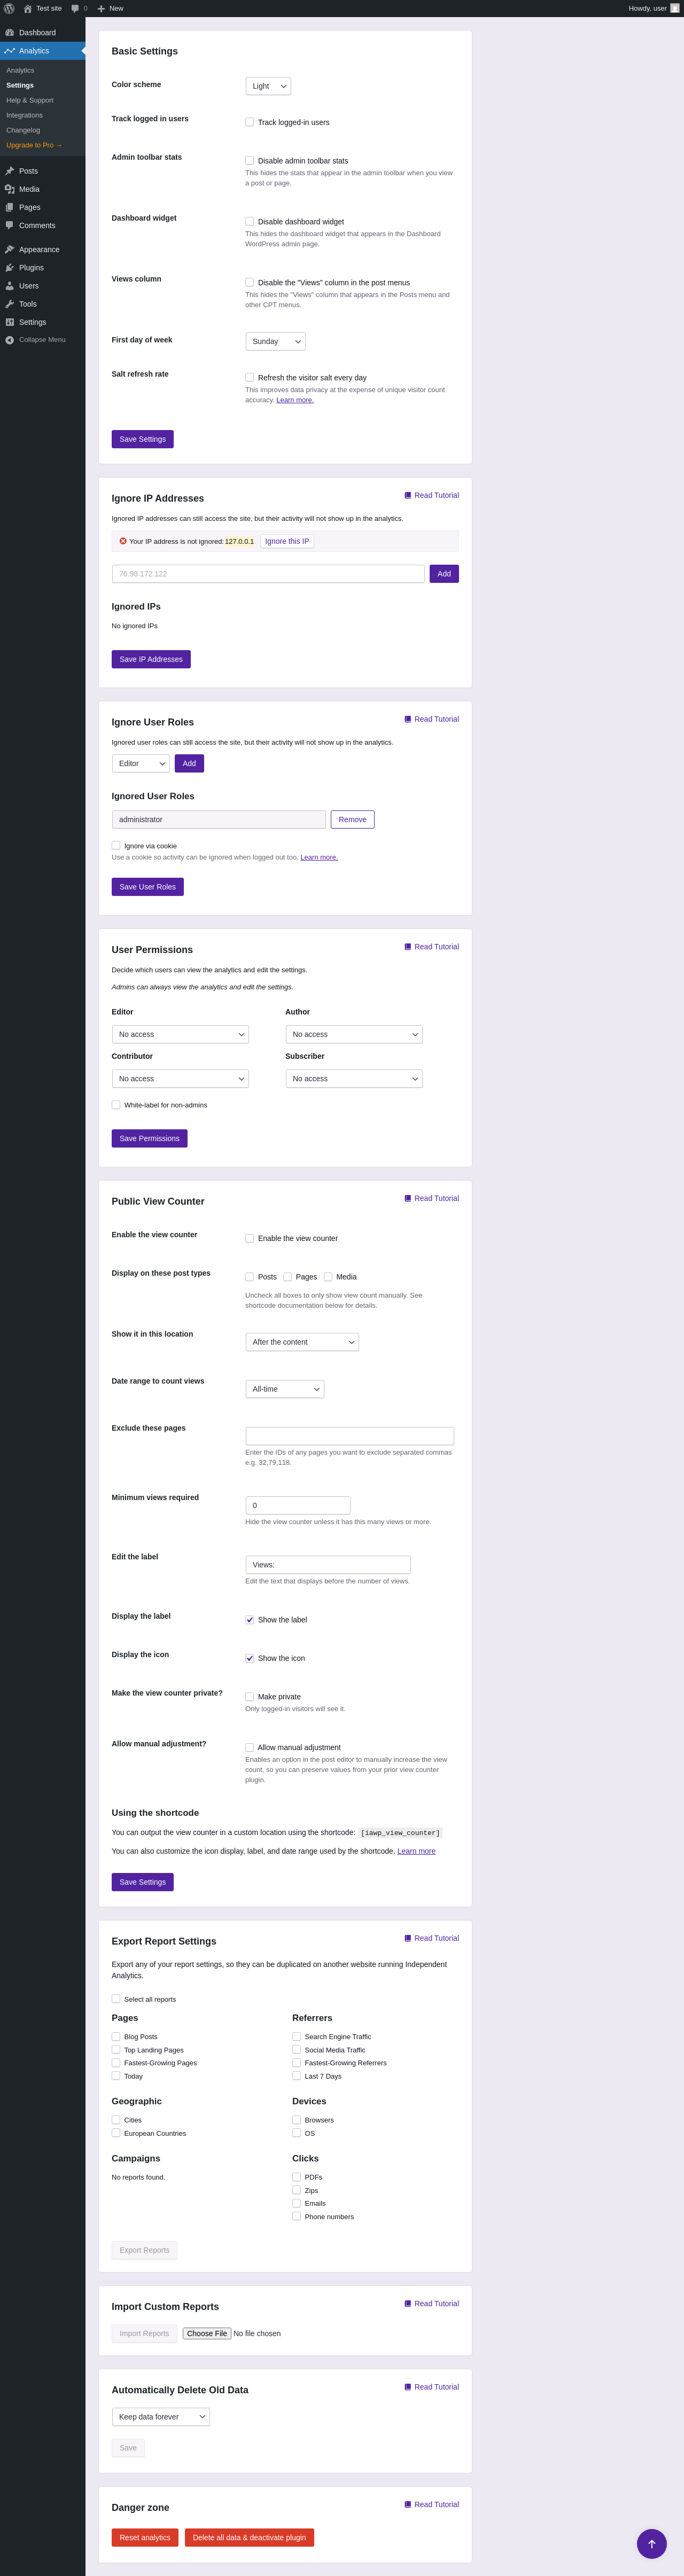The image size is (684, 2576).
Task: Click the Appearance brush icon in sidebar
Action: pyautogui.click(x=10, y=250)
